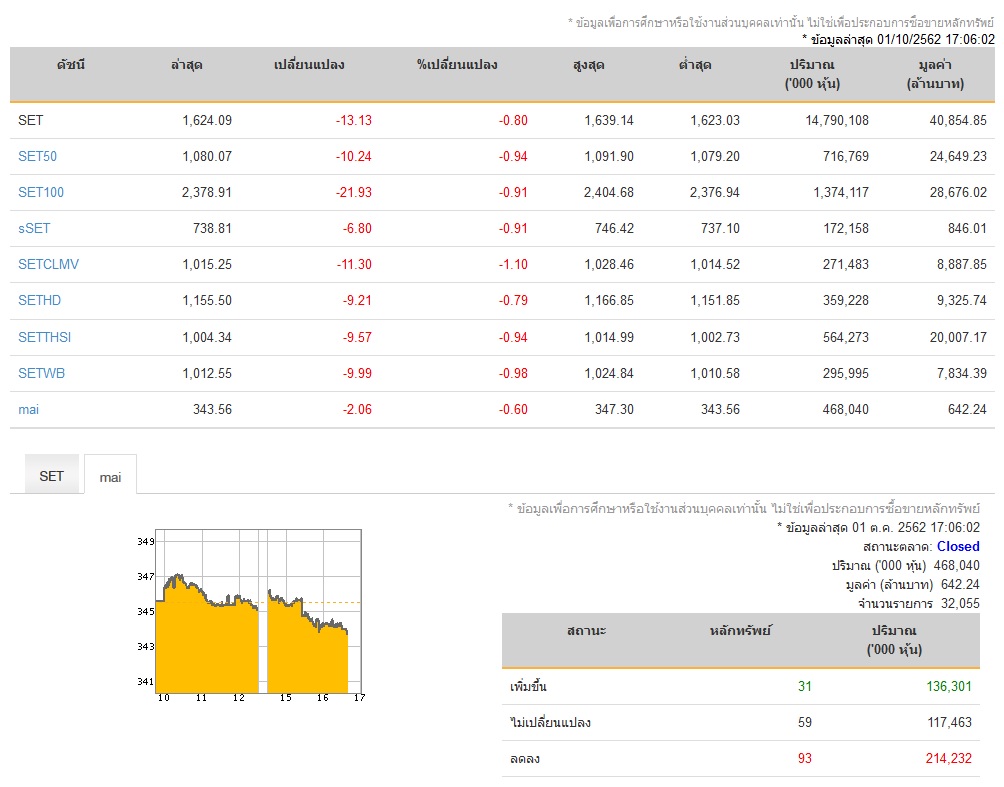Click the ลดลง row count 93

pyautogui.click(x=805, y=759)
